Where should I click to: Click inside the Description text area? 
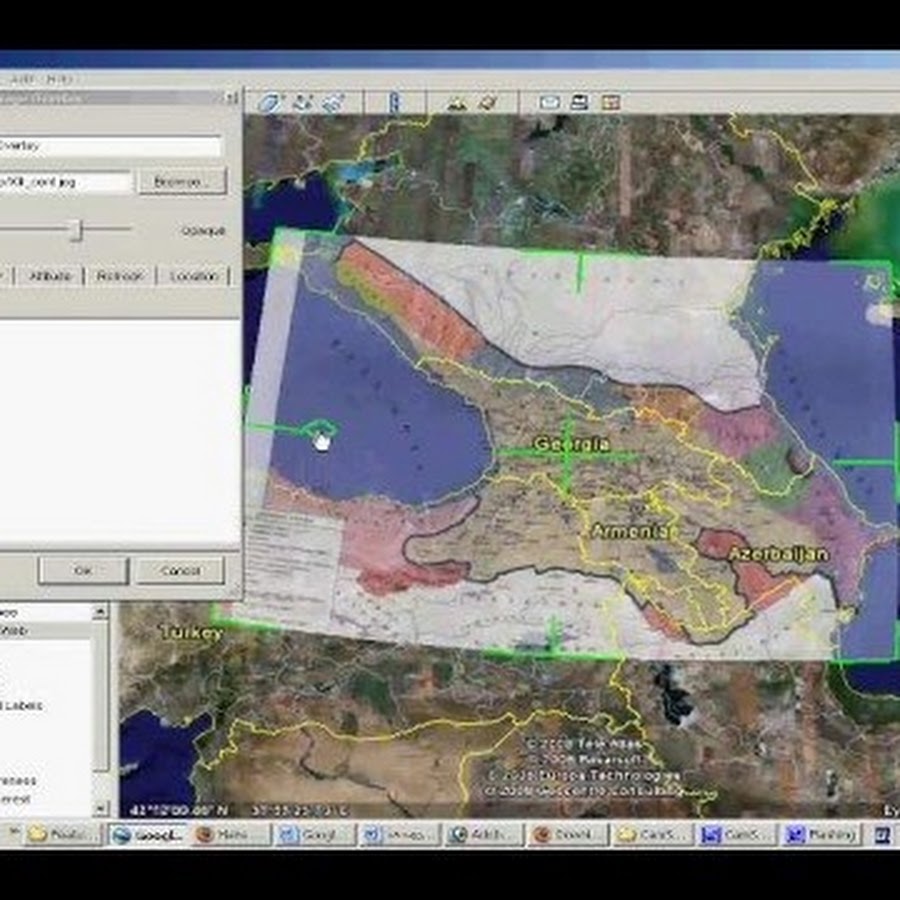pos(118,430)
